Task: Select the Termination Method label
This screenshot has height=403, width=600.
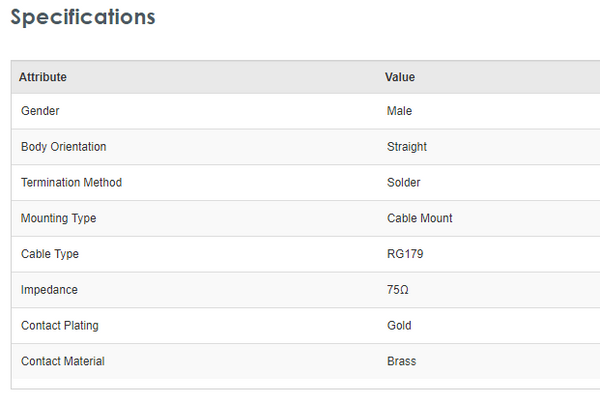Action: tap(71, 183)
